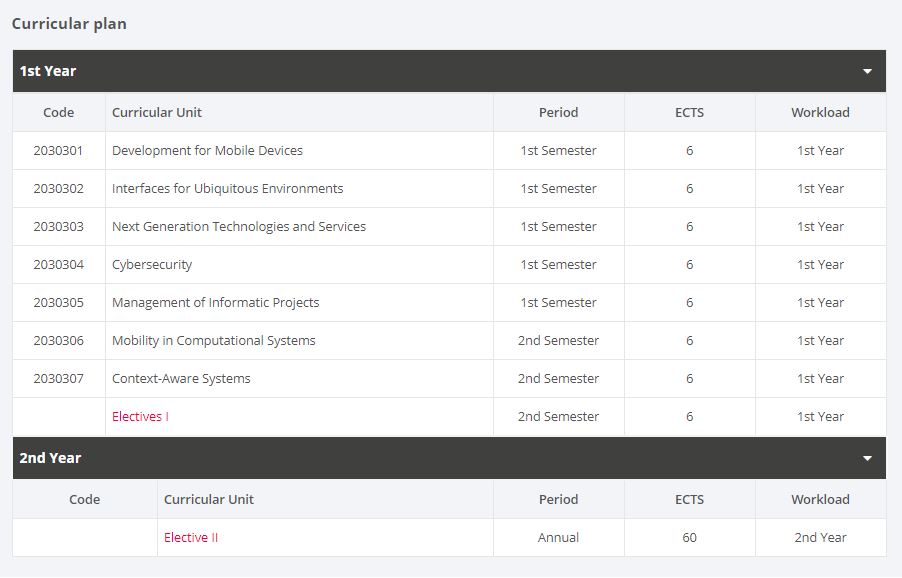902x578 pixels.
Task: Click the 2nd Year header title
Action: pos(50,458)
